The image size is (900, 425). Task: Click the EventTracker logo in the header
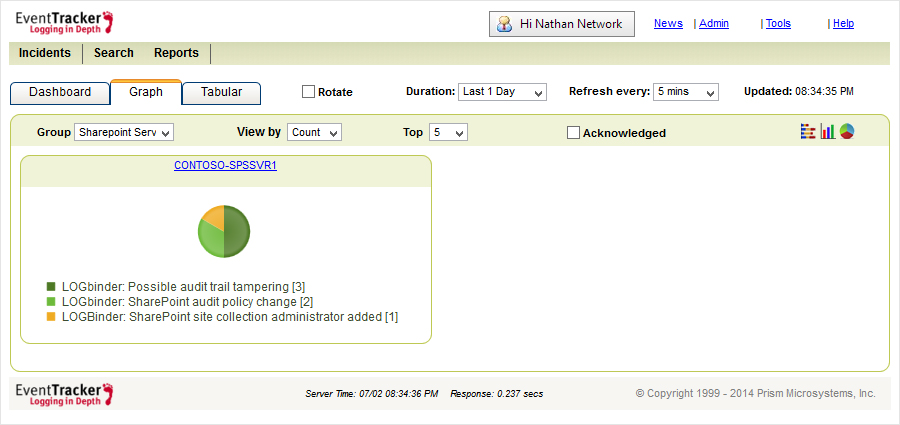(65, 23)
